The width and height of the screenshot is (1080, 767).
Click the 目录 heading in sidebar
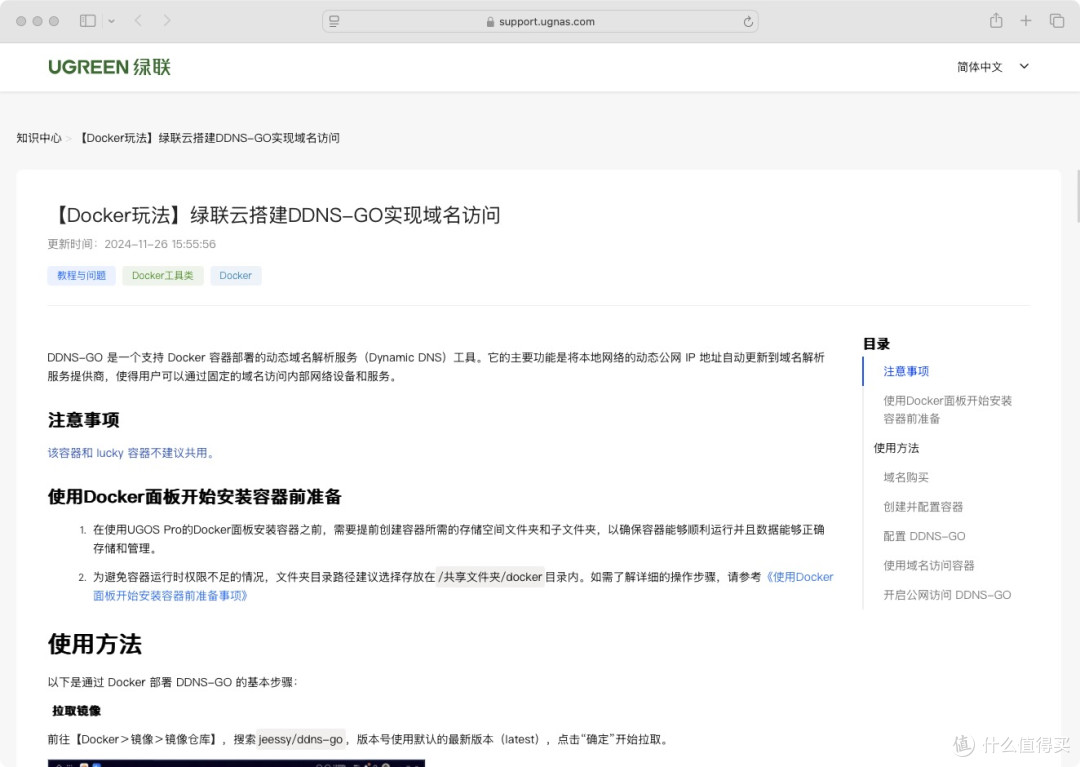pyautogui.click(x=876, y=344)
